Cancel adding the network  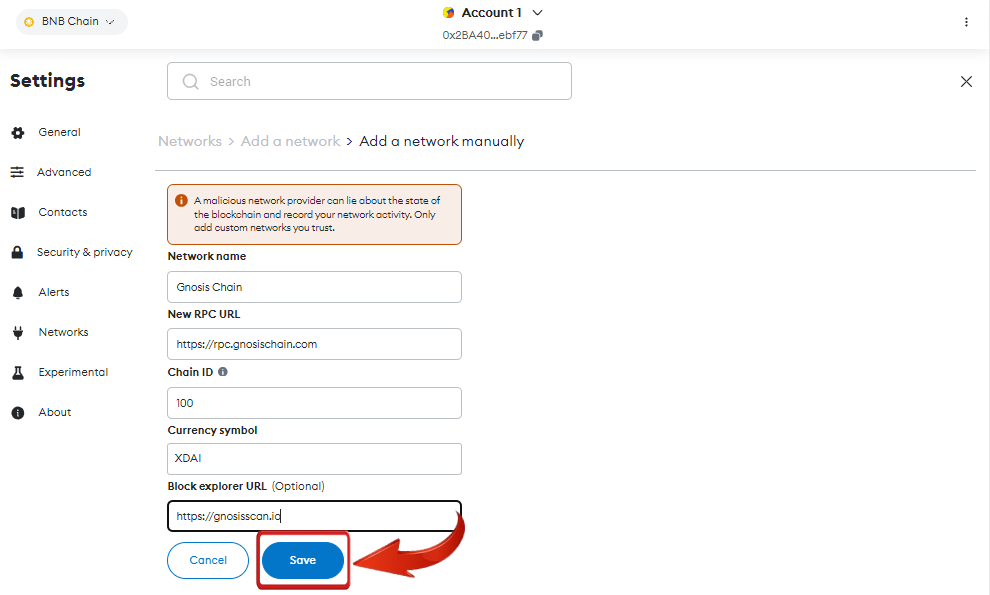click(208, 560)
